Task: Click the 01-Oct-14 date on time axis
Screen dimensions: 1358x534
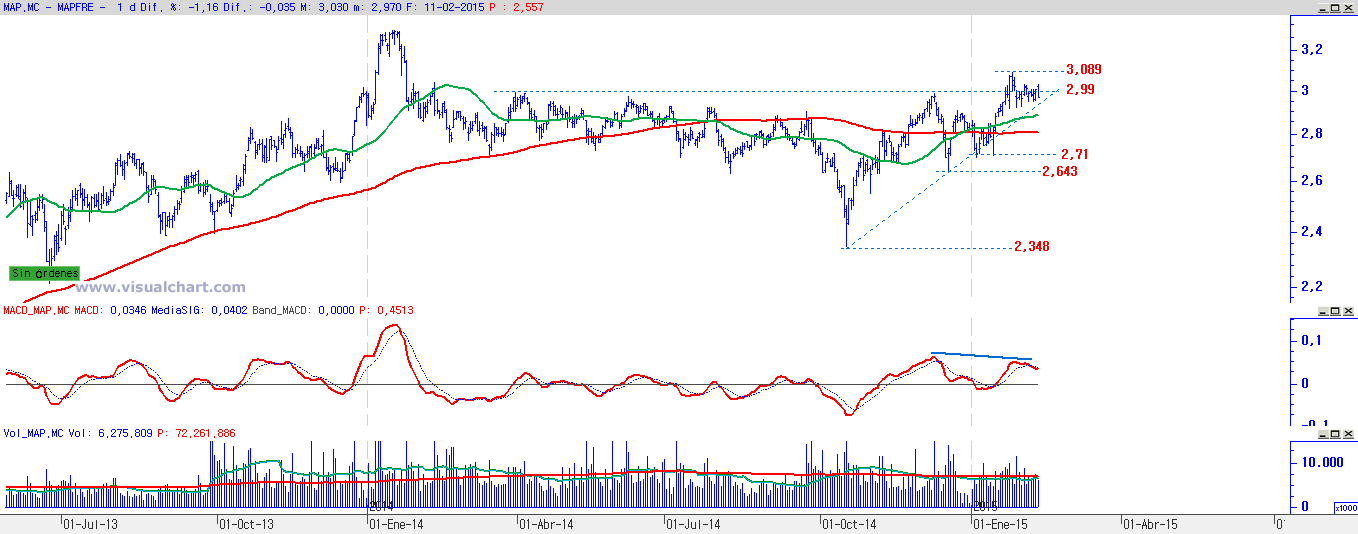Action: click(x=850, y=523)
